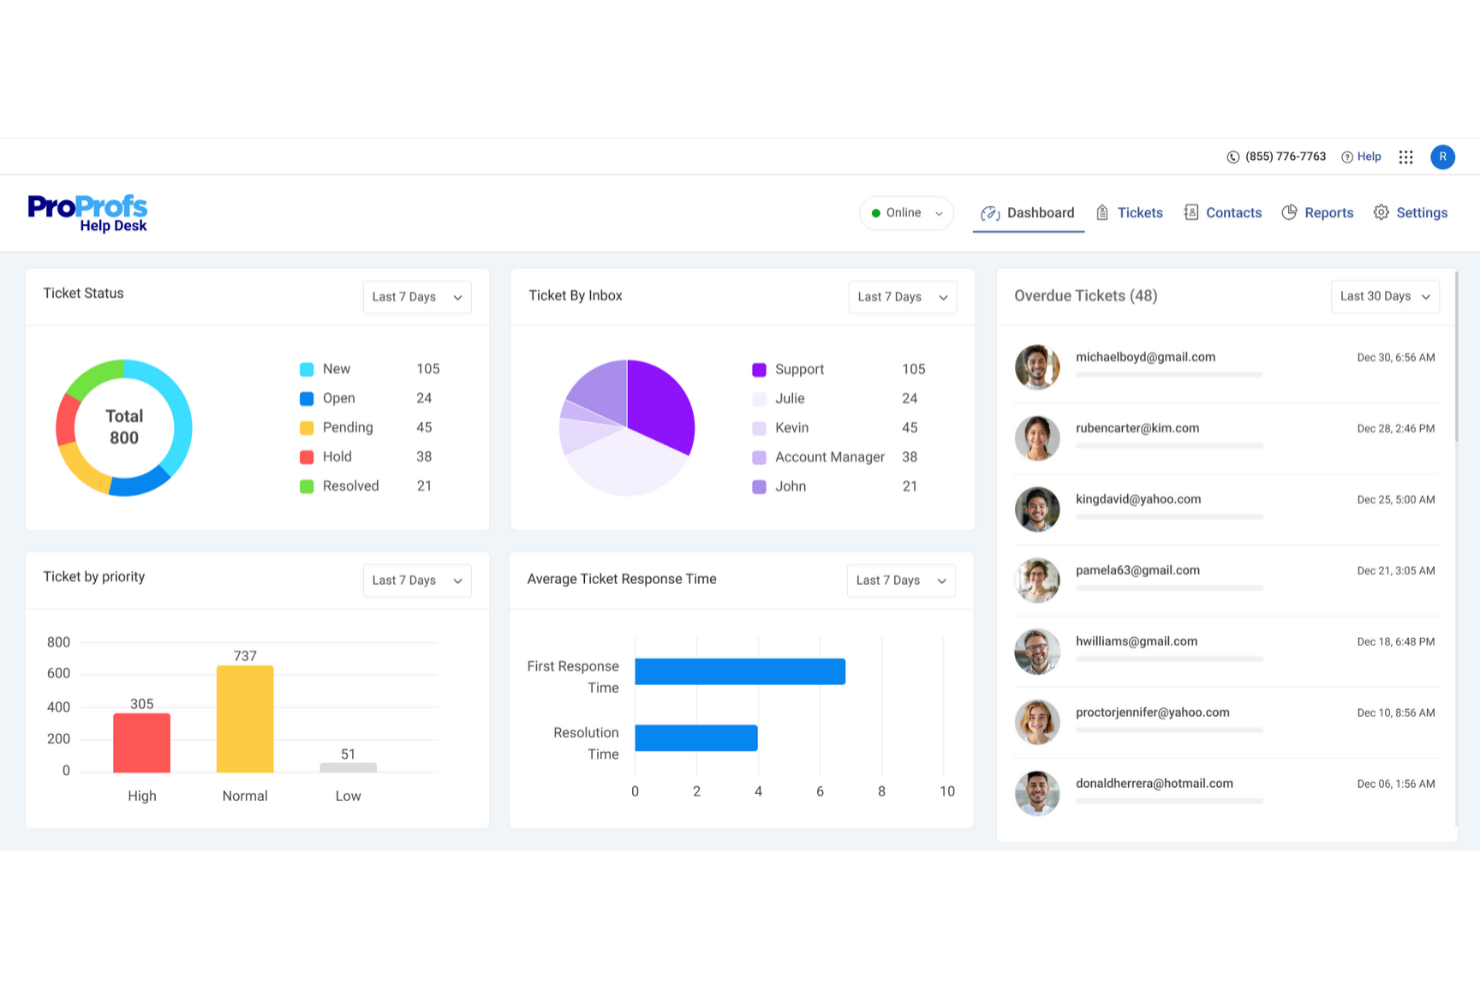Open overdue ticket from pamela63@gmail.com

coord(1226,580)
